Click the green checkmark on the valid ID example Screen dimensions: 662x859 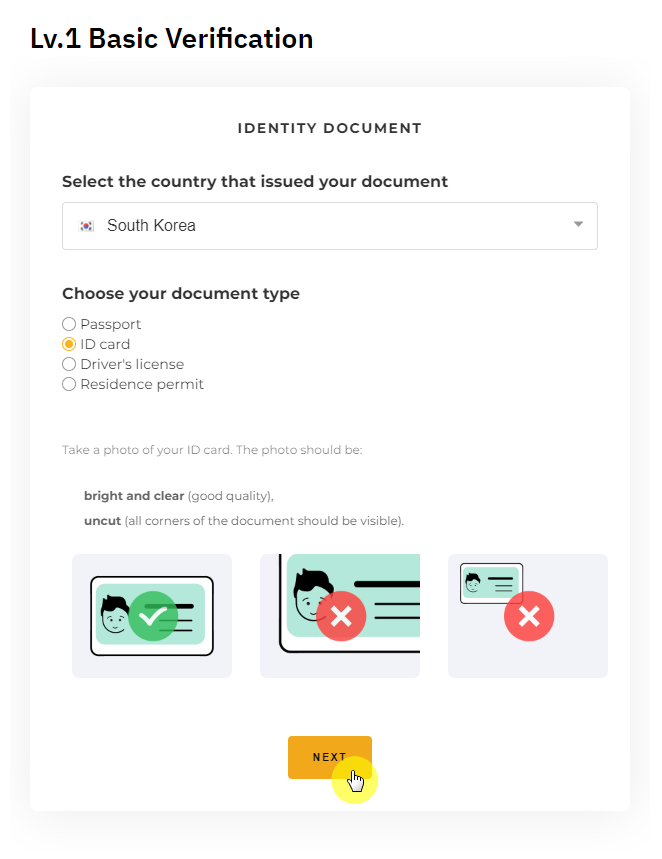pos(153,617)
